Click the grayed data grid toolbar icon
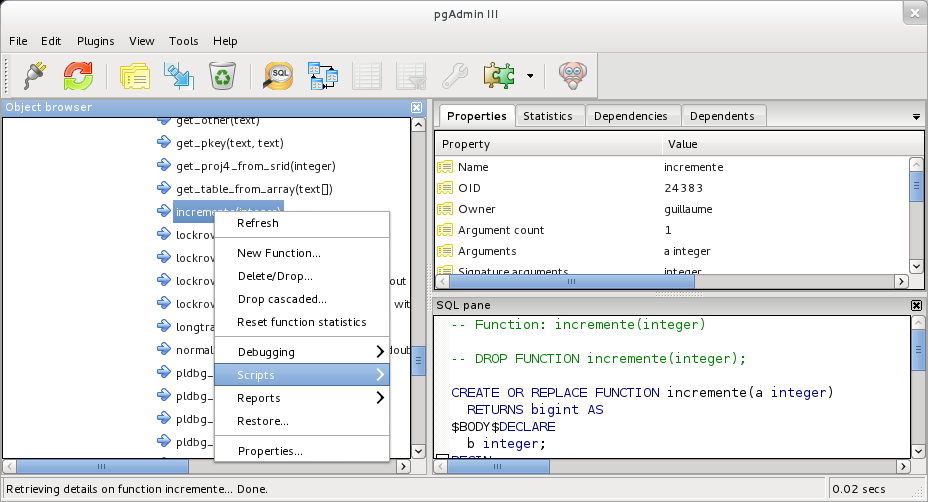The height and width of the screenshot is (502, 928). (x=367, y=76)
